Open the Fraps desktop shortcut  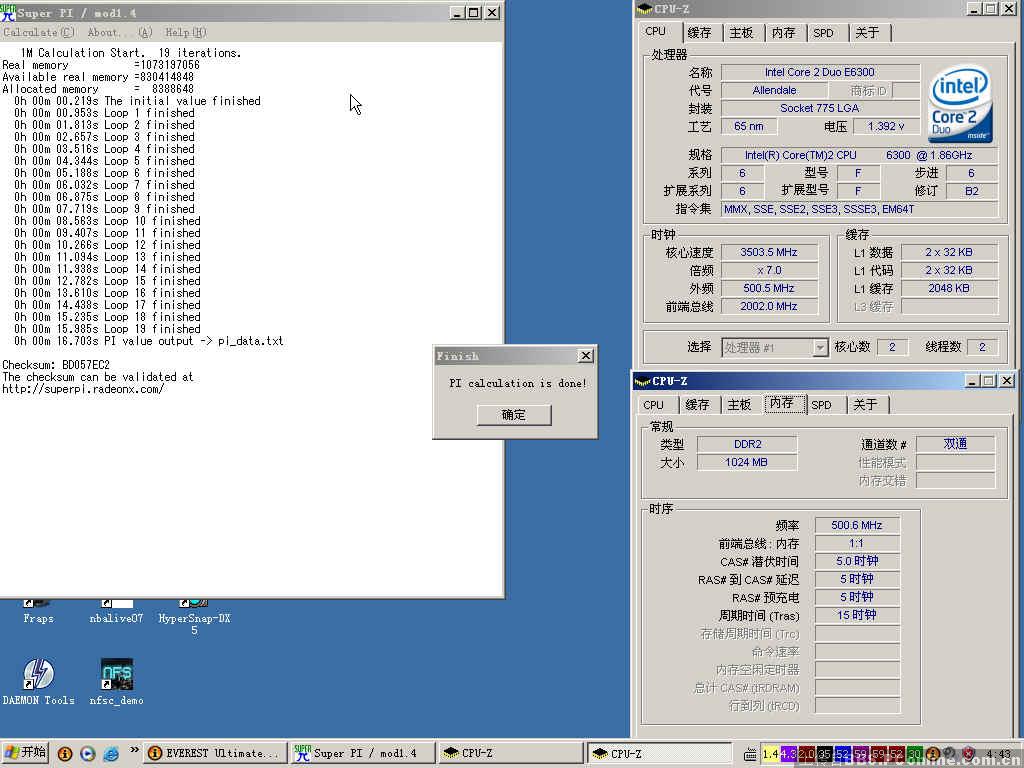pyautogui.click(x=38, y=613)
